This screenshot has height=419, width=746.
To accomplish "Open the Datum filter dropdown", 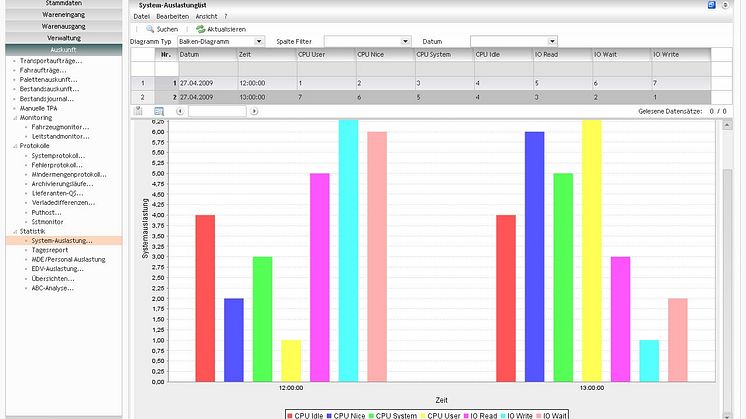I will (x=552, y=41).
